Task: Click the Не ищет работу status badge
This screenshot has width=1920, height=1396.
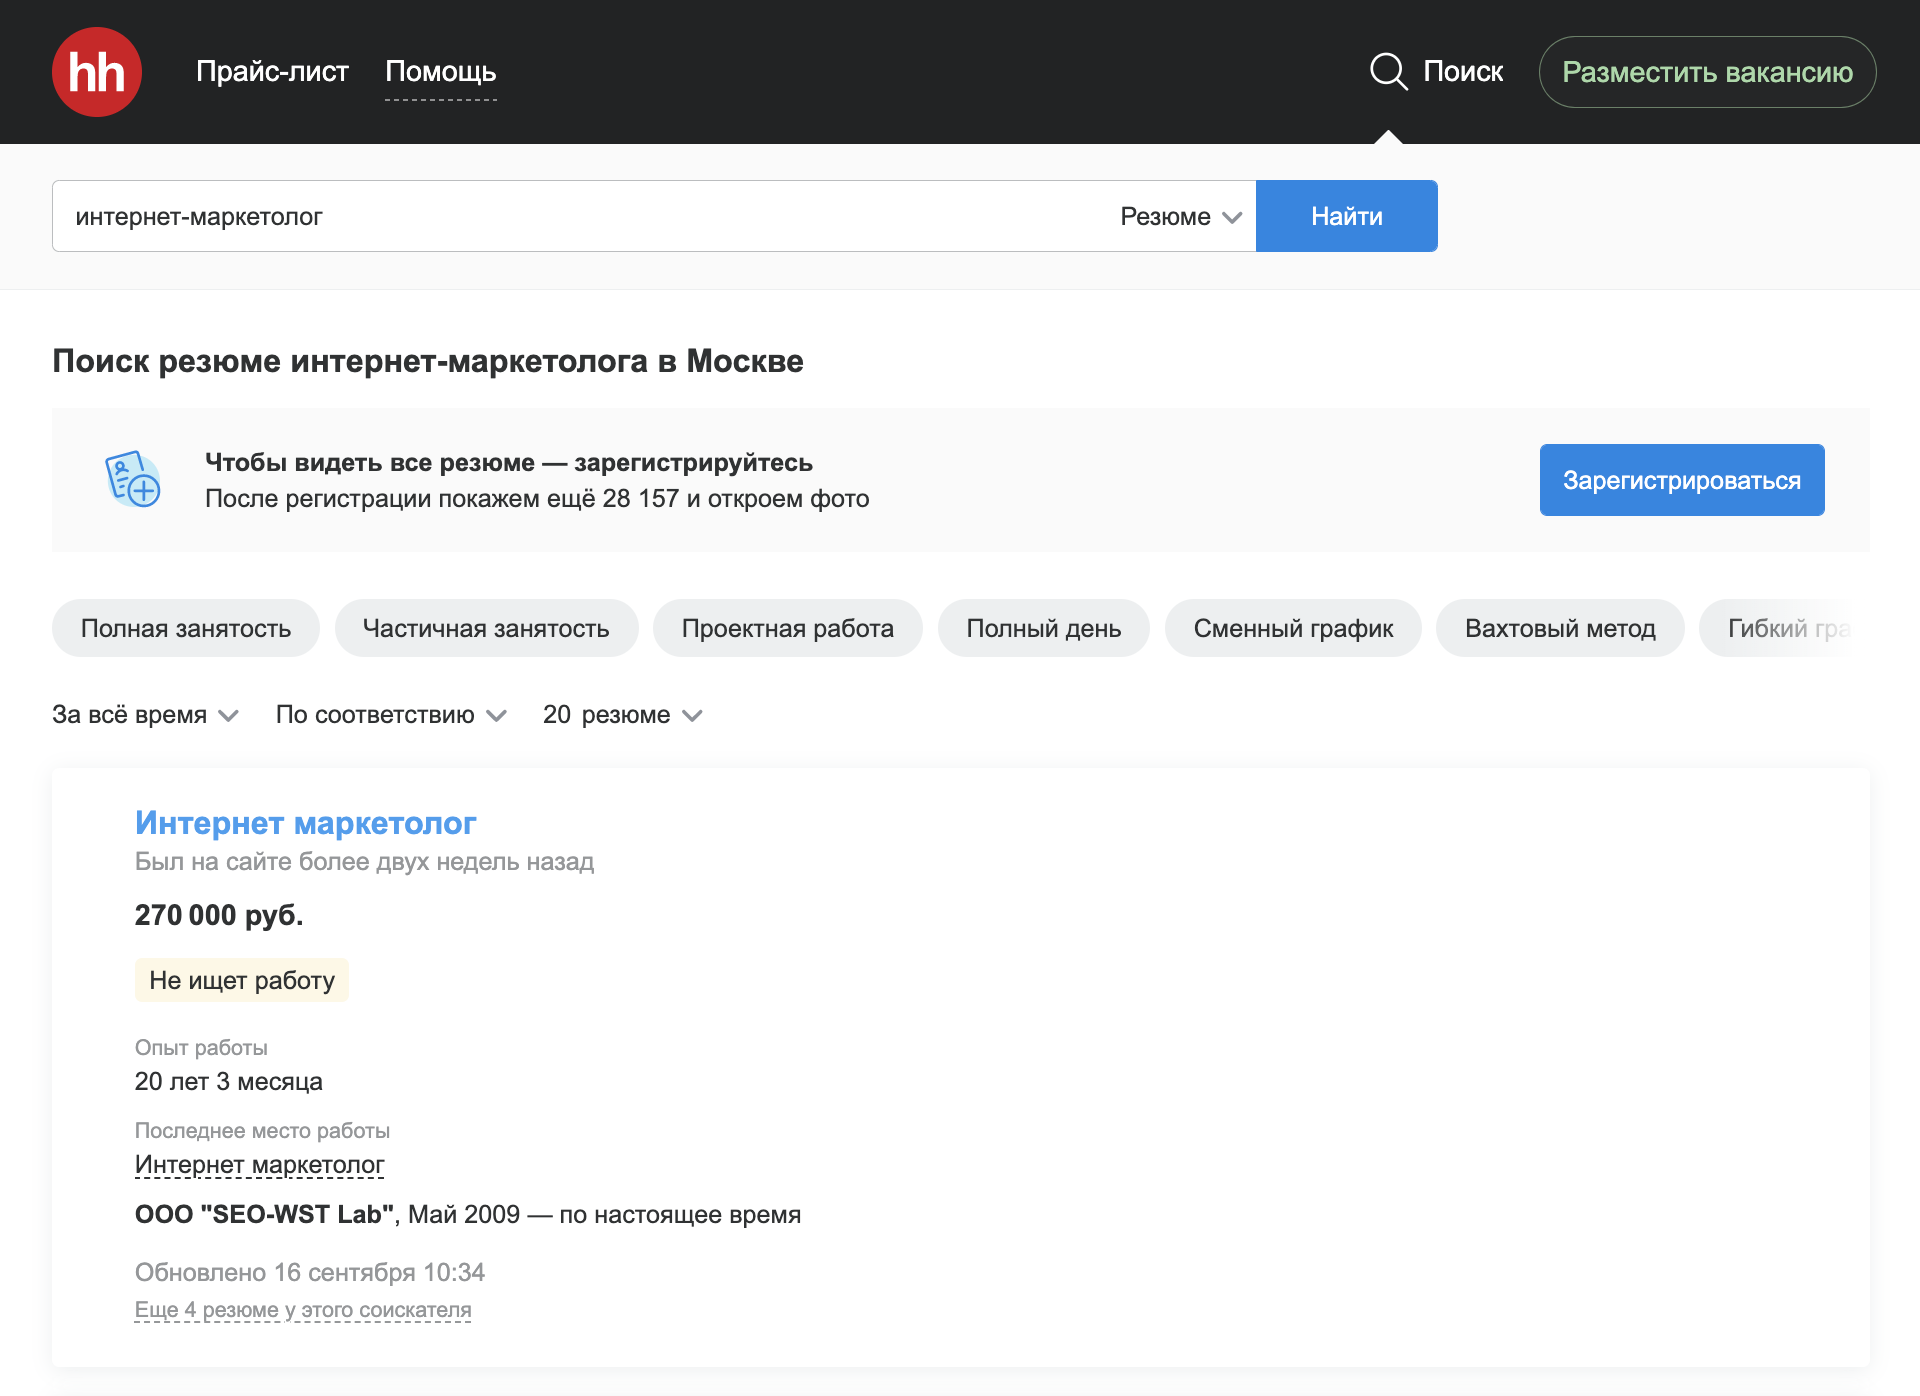Action: (242, 980)
